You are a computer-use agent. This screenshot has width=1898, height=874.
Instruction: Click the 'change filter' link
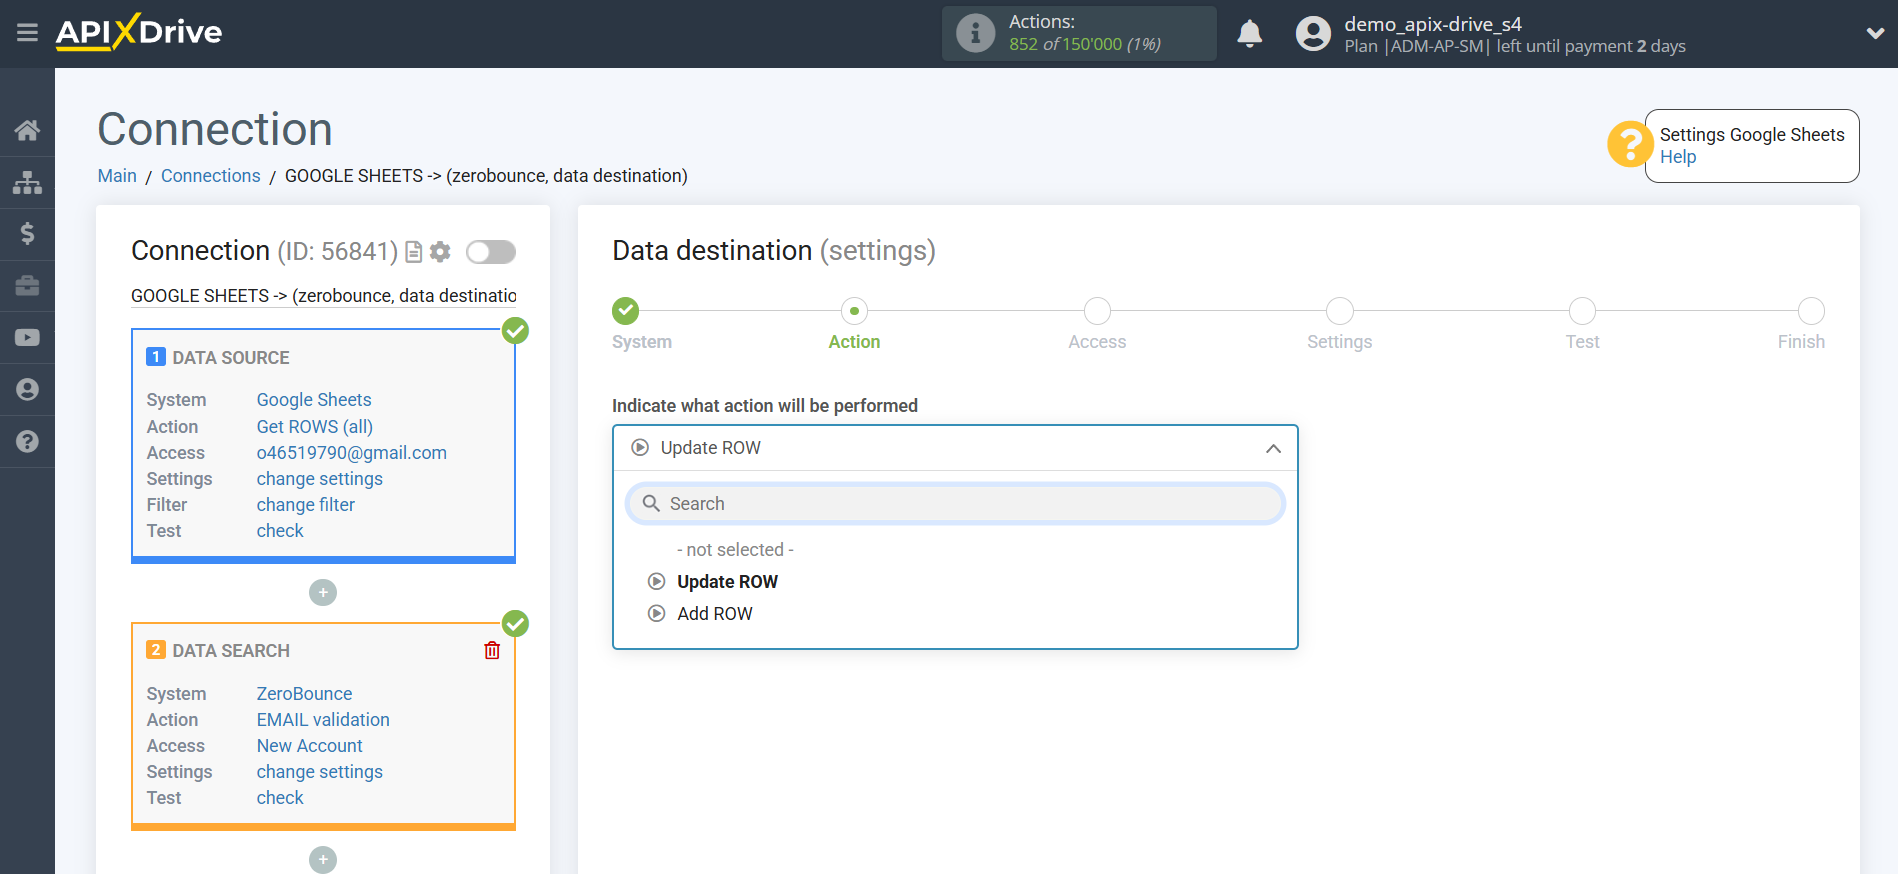[305, 505]
